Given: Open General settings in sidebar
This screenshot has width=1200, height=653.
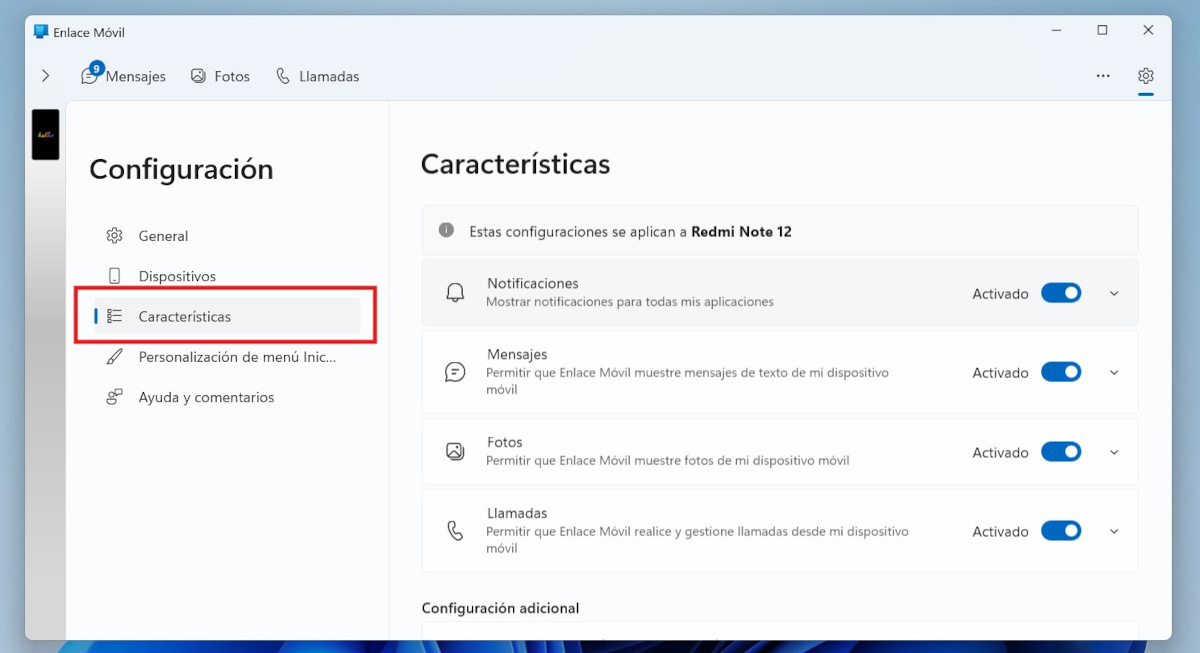Looking at the screenshot, I should 163,236.
